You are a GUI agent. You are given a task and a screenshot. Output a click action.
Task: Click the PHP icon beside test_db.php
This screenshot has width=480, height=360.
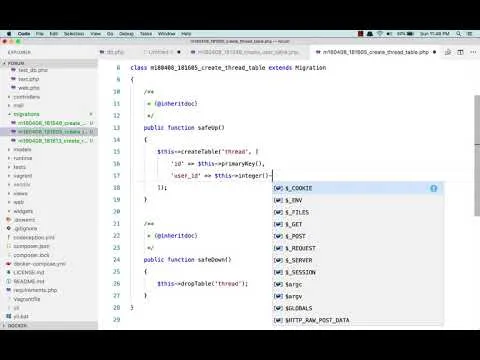[13, 70]
